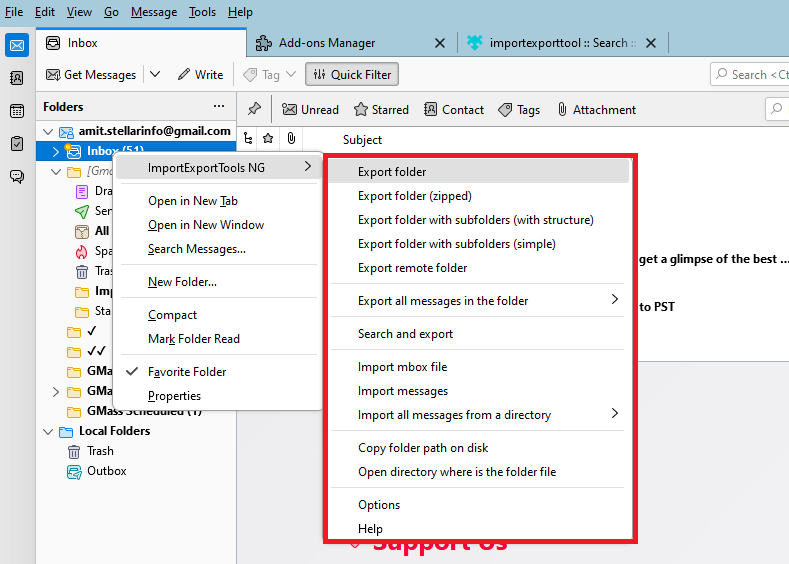Open the View menu
Image resolution: width=789 pixels, height=564 pixels.
pyautogui.click(x=80, y=12)
